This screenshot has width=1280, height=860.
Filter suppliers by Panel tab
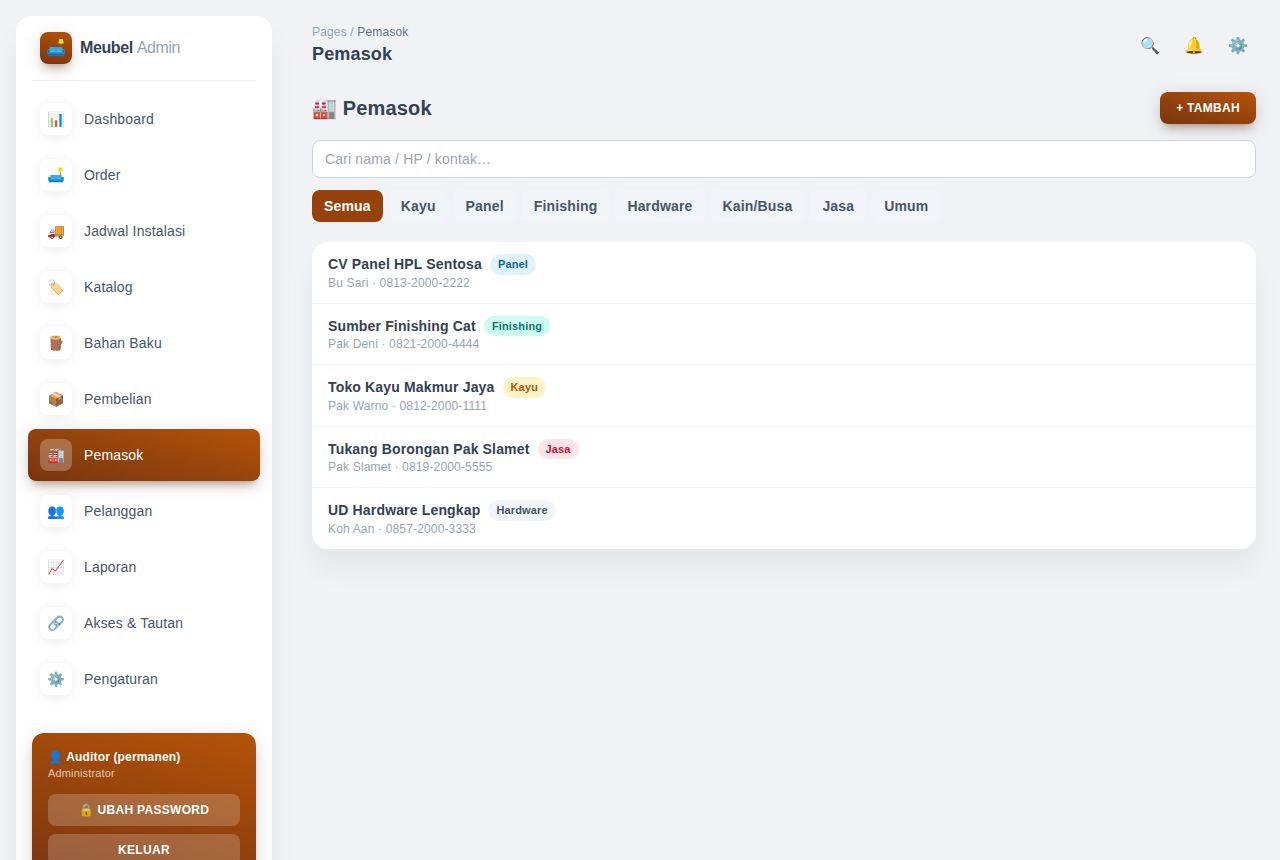click(x=484, y=206)
